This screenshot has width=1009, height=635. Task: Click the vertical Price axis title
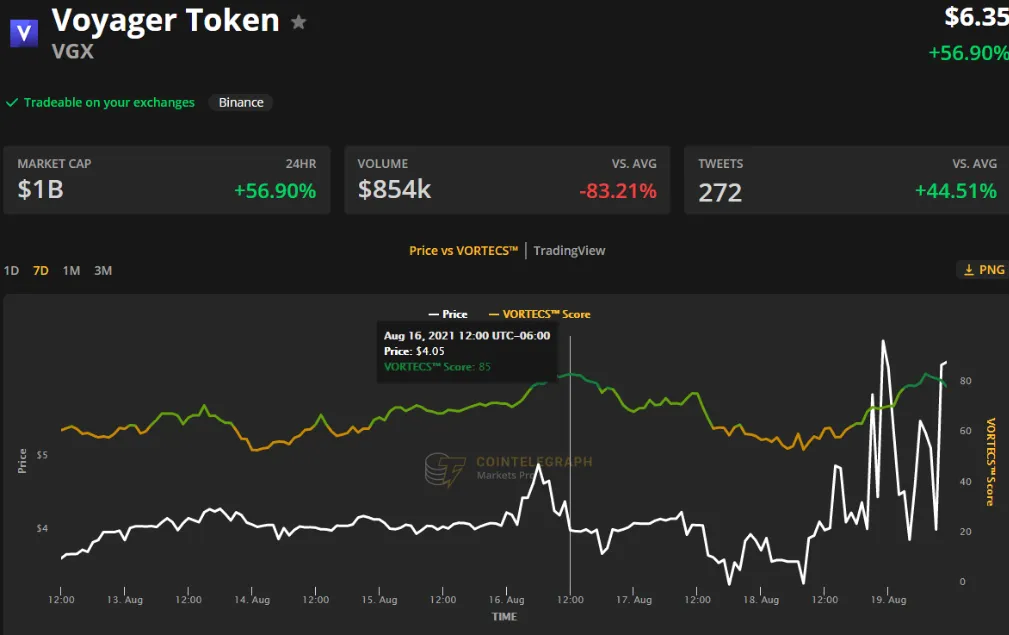tap(23, 461)
